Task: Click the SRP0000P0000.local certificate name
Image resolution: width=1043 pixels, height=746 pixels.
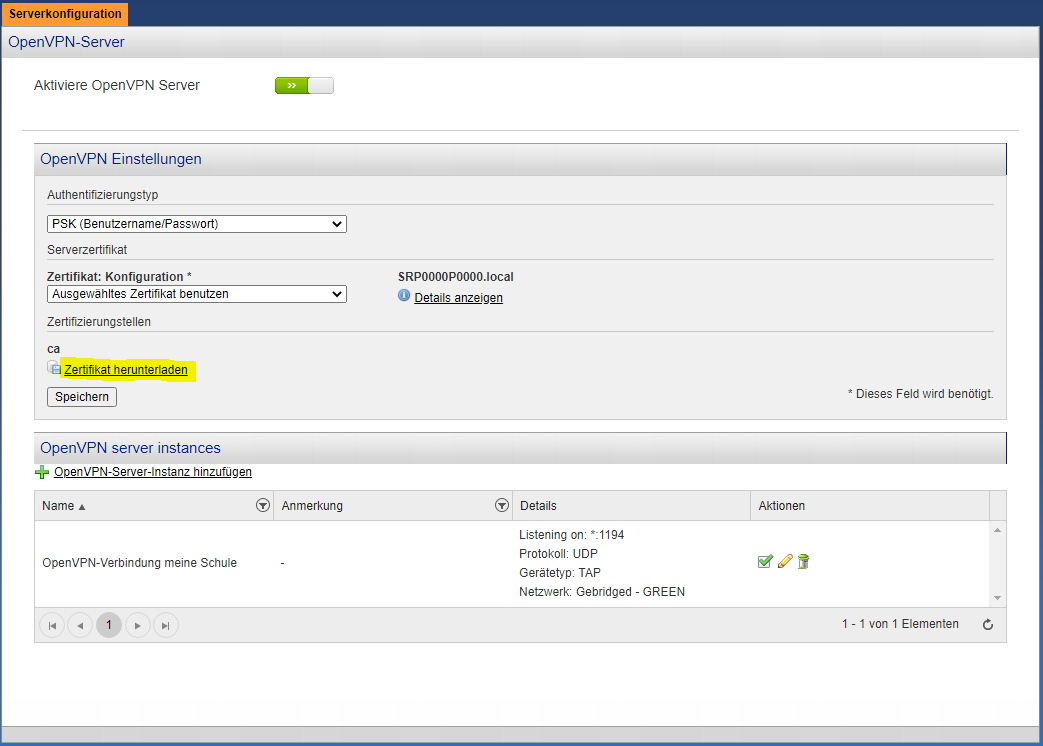Action: click(x=456, y=277)
